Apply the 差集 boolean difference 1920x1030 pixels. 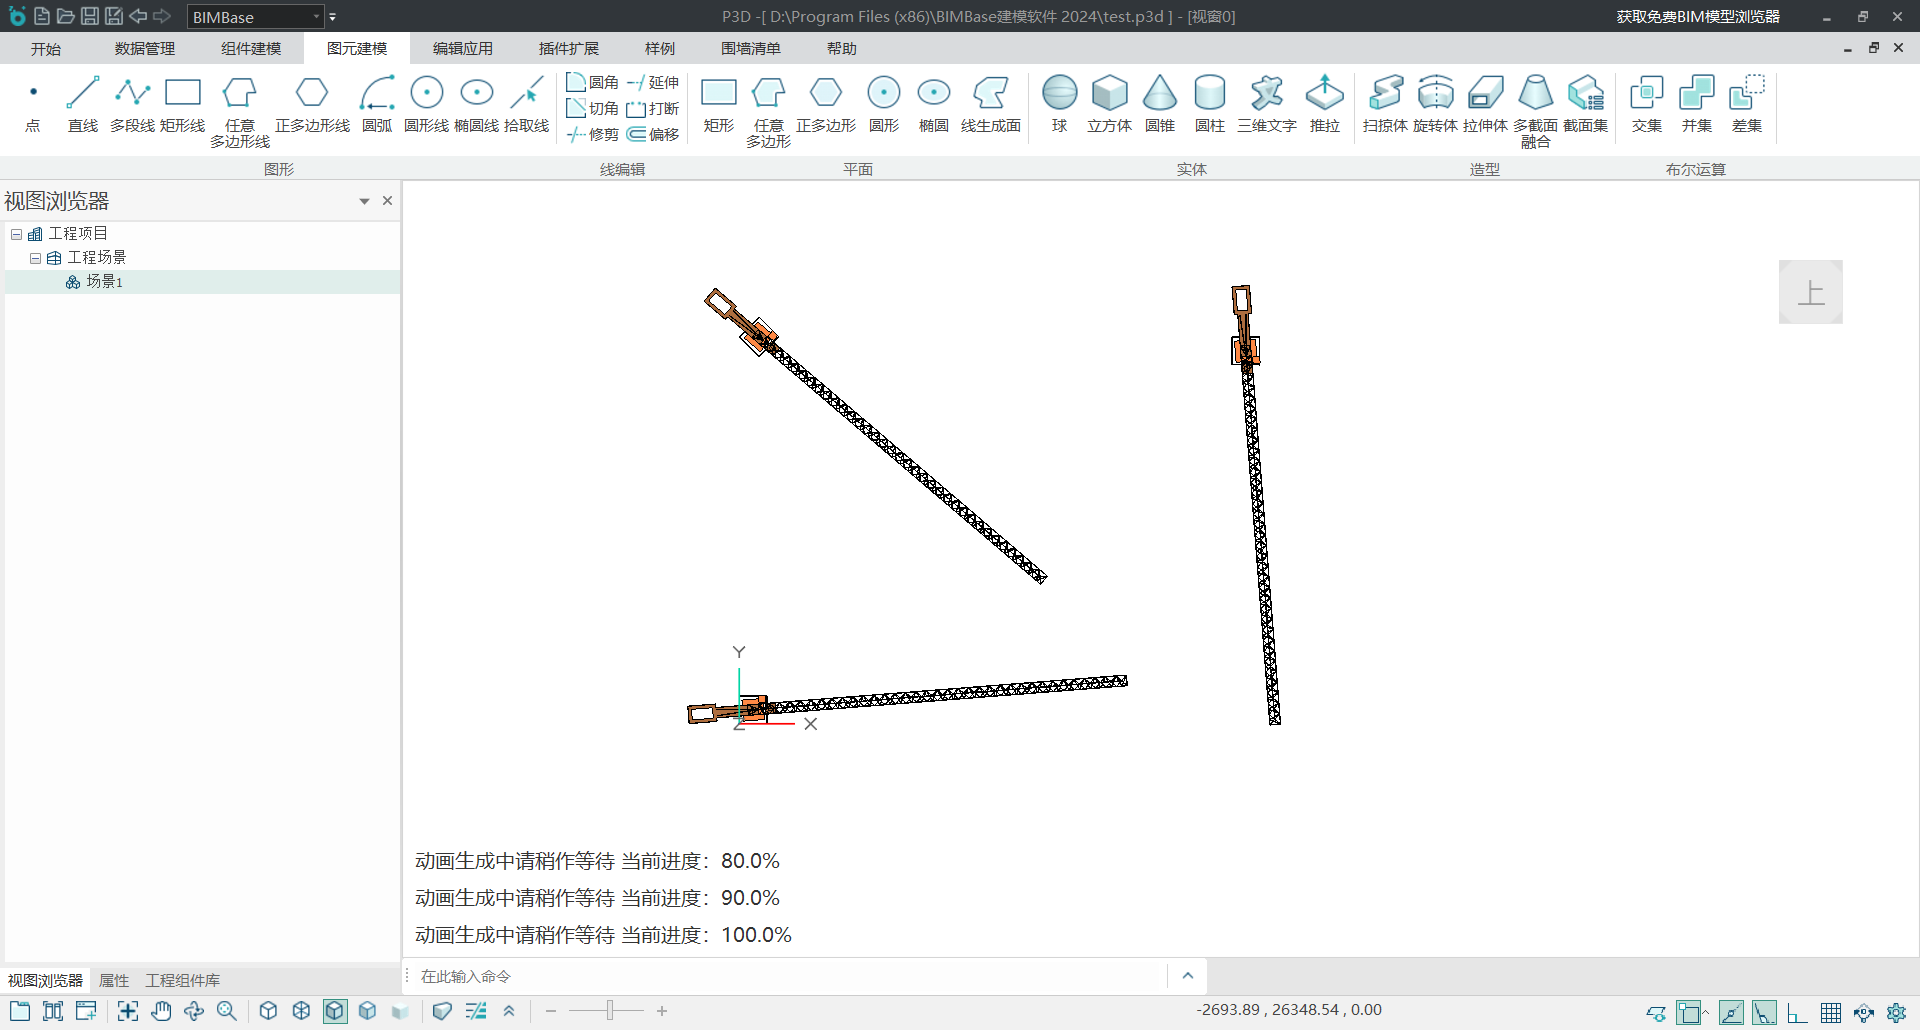1747,104
